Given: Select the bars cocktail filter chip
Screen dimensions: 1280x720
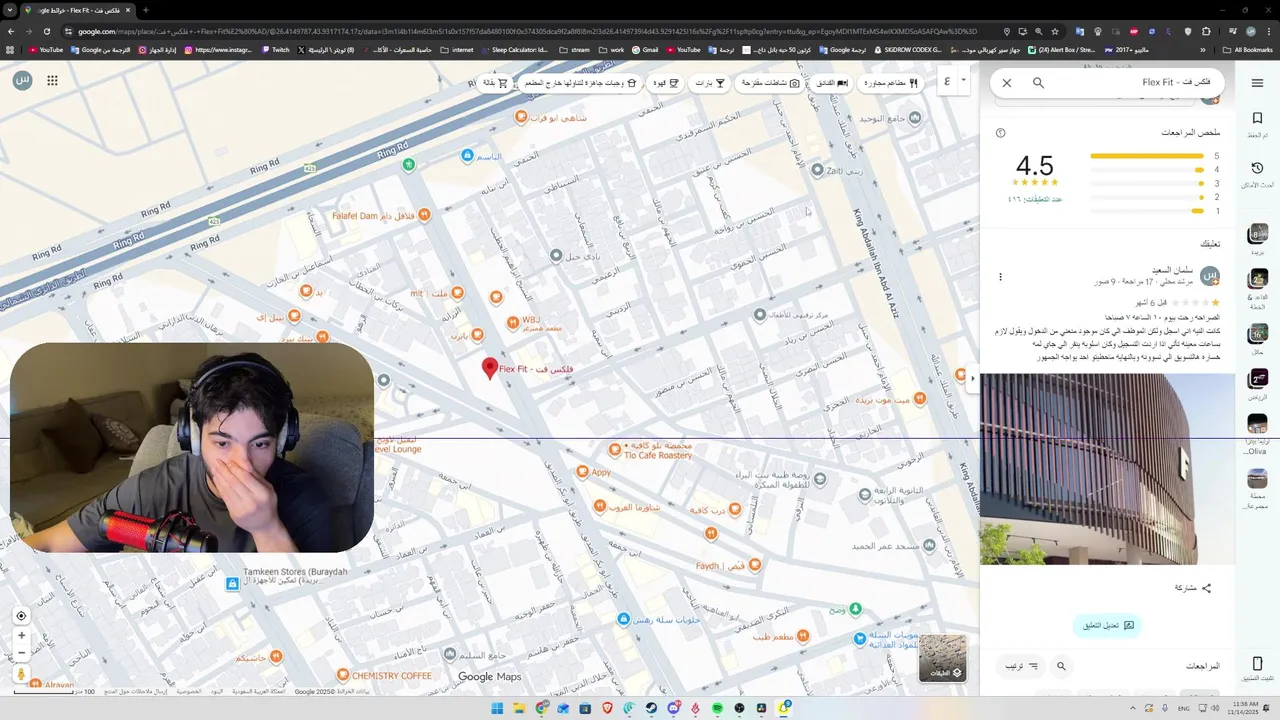Looking at the screenshot, I should tap(710, 83).
